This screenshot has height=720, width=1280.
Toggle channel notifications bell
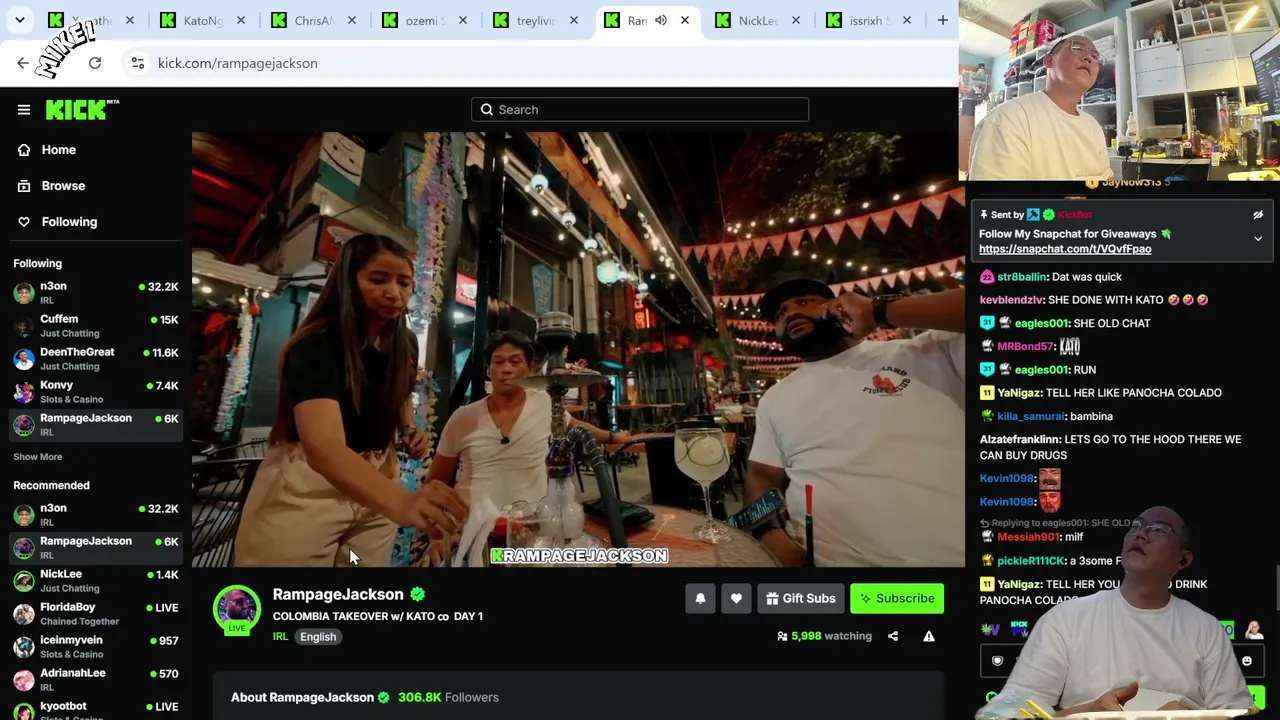click(700, 599)
